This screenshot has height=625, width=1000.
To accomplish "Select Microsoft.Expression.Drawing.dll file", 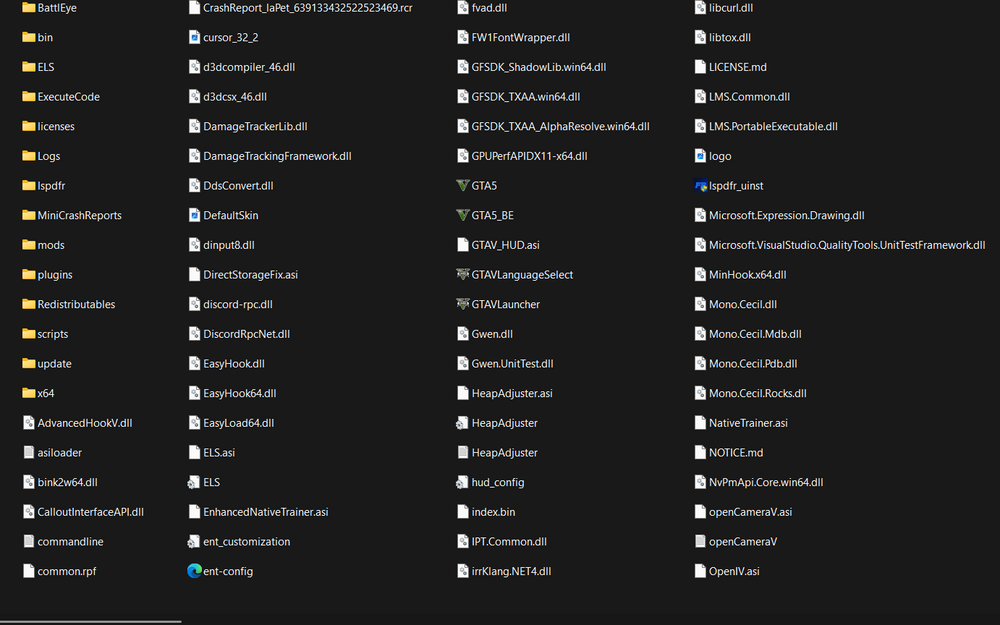I will point(780,216).
